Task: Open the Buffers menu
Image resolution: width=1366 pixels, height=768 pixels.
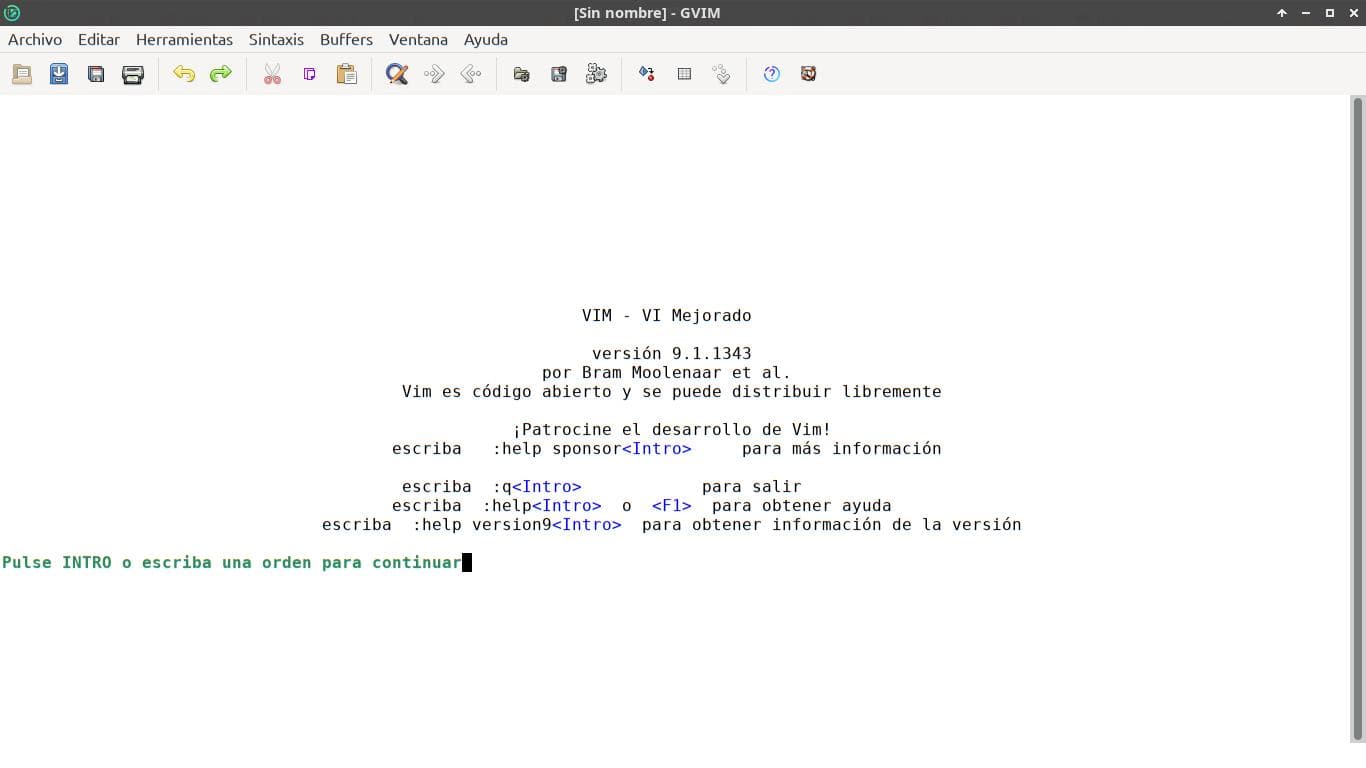Action: (x=346, y=40)
